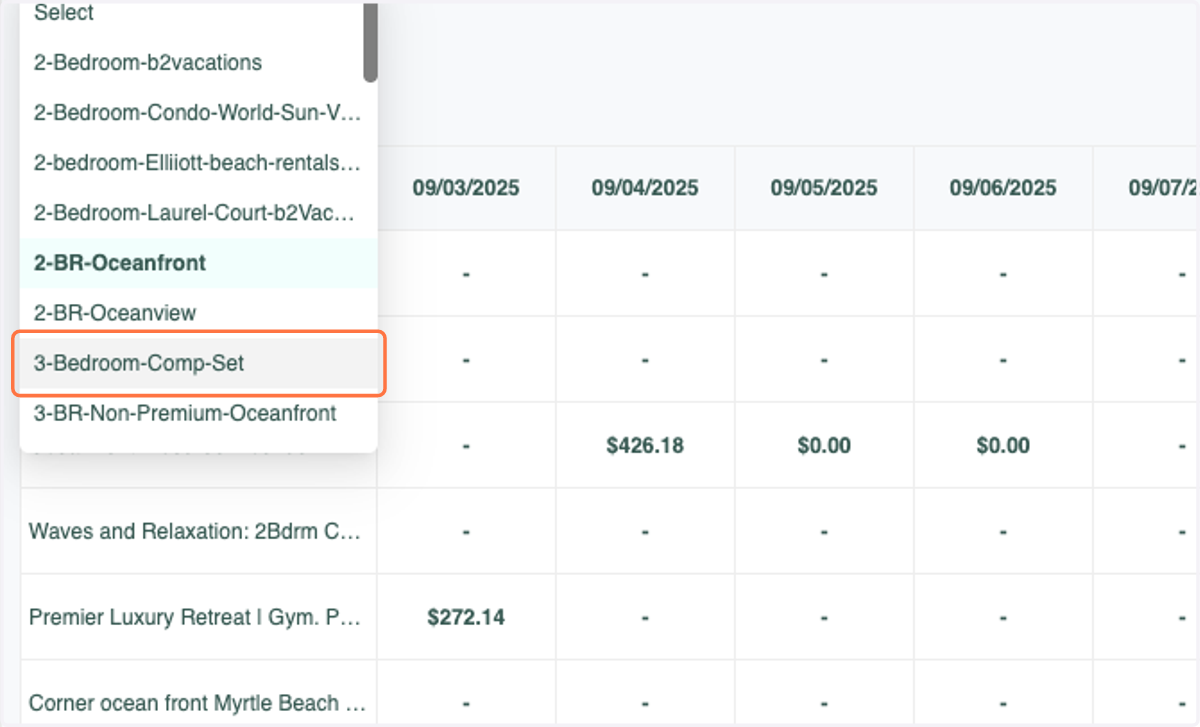1200x727 pixels.
Task: Click Premier Luxury Retreat cell under 09/05/2025
Action: [x=824, y=617]
